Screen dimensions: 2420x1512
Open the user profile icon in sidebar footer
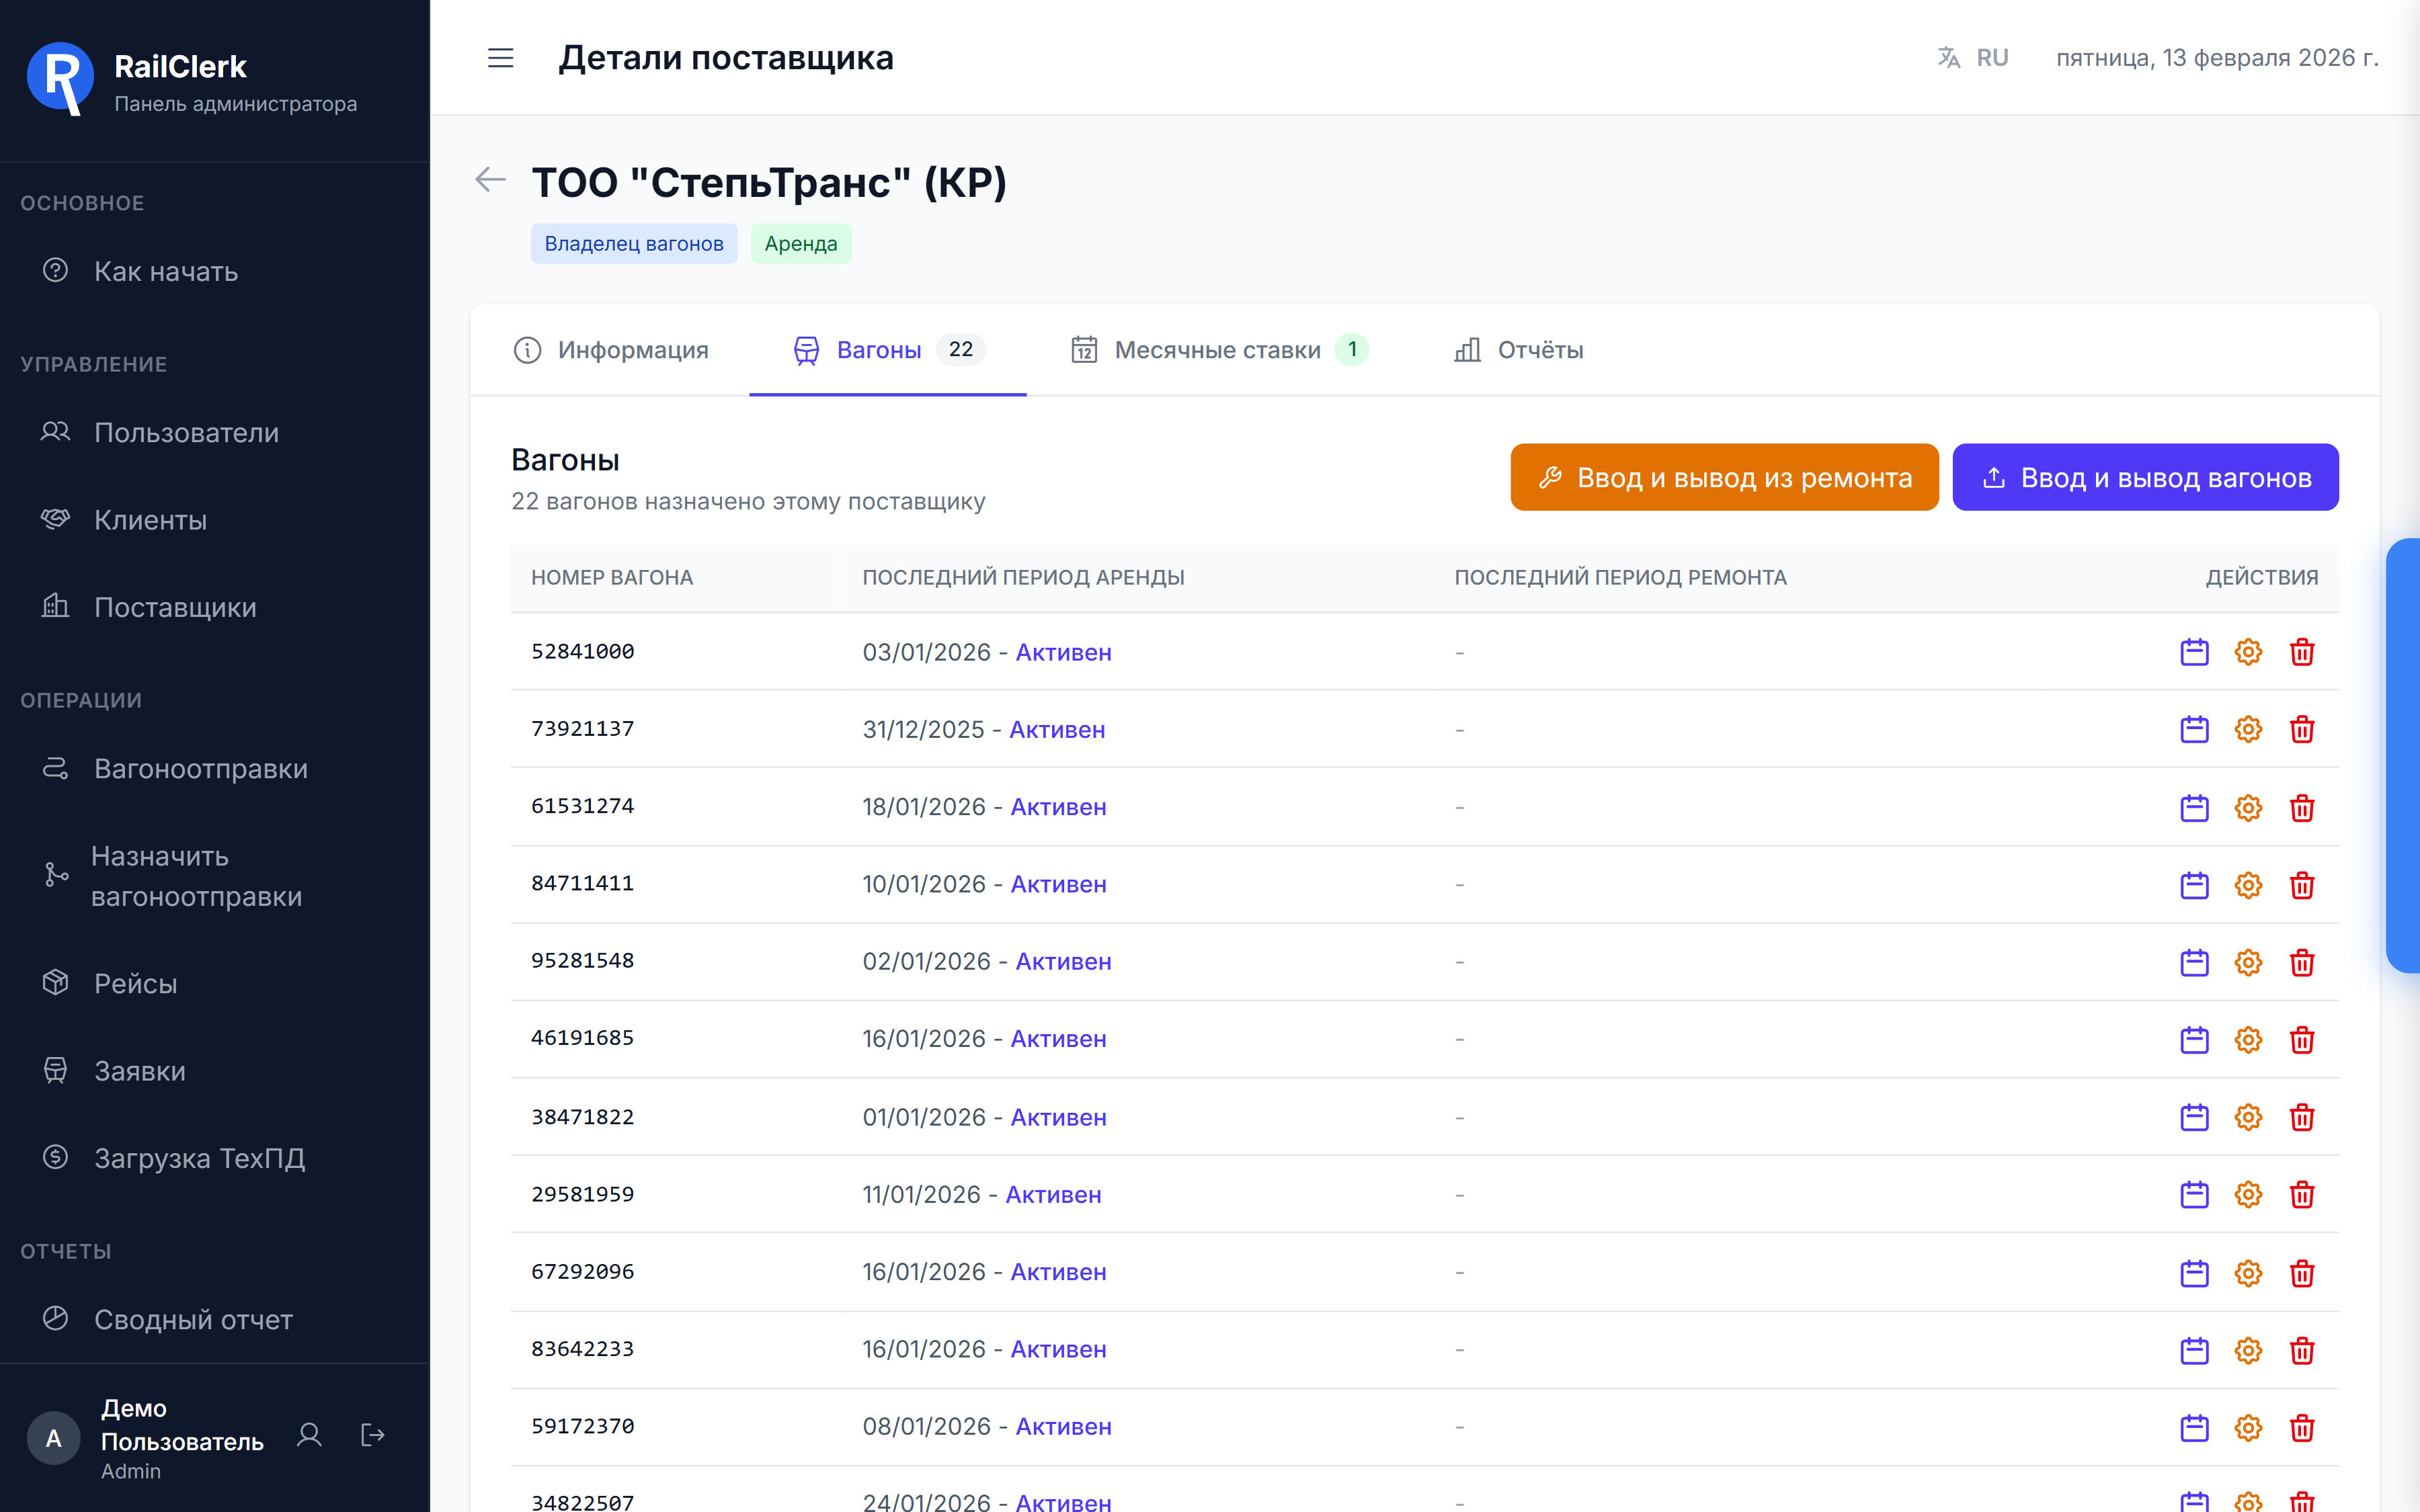[309, 1435]
